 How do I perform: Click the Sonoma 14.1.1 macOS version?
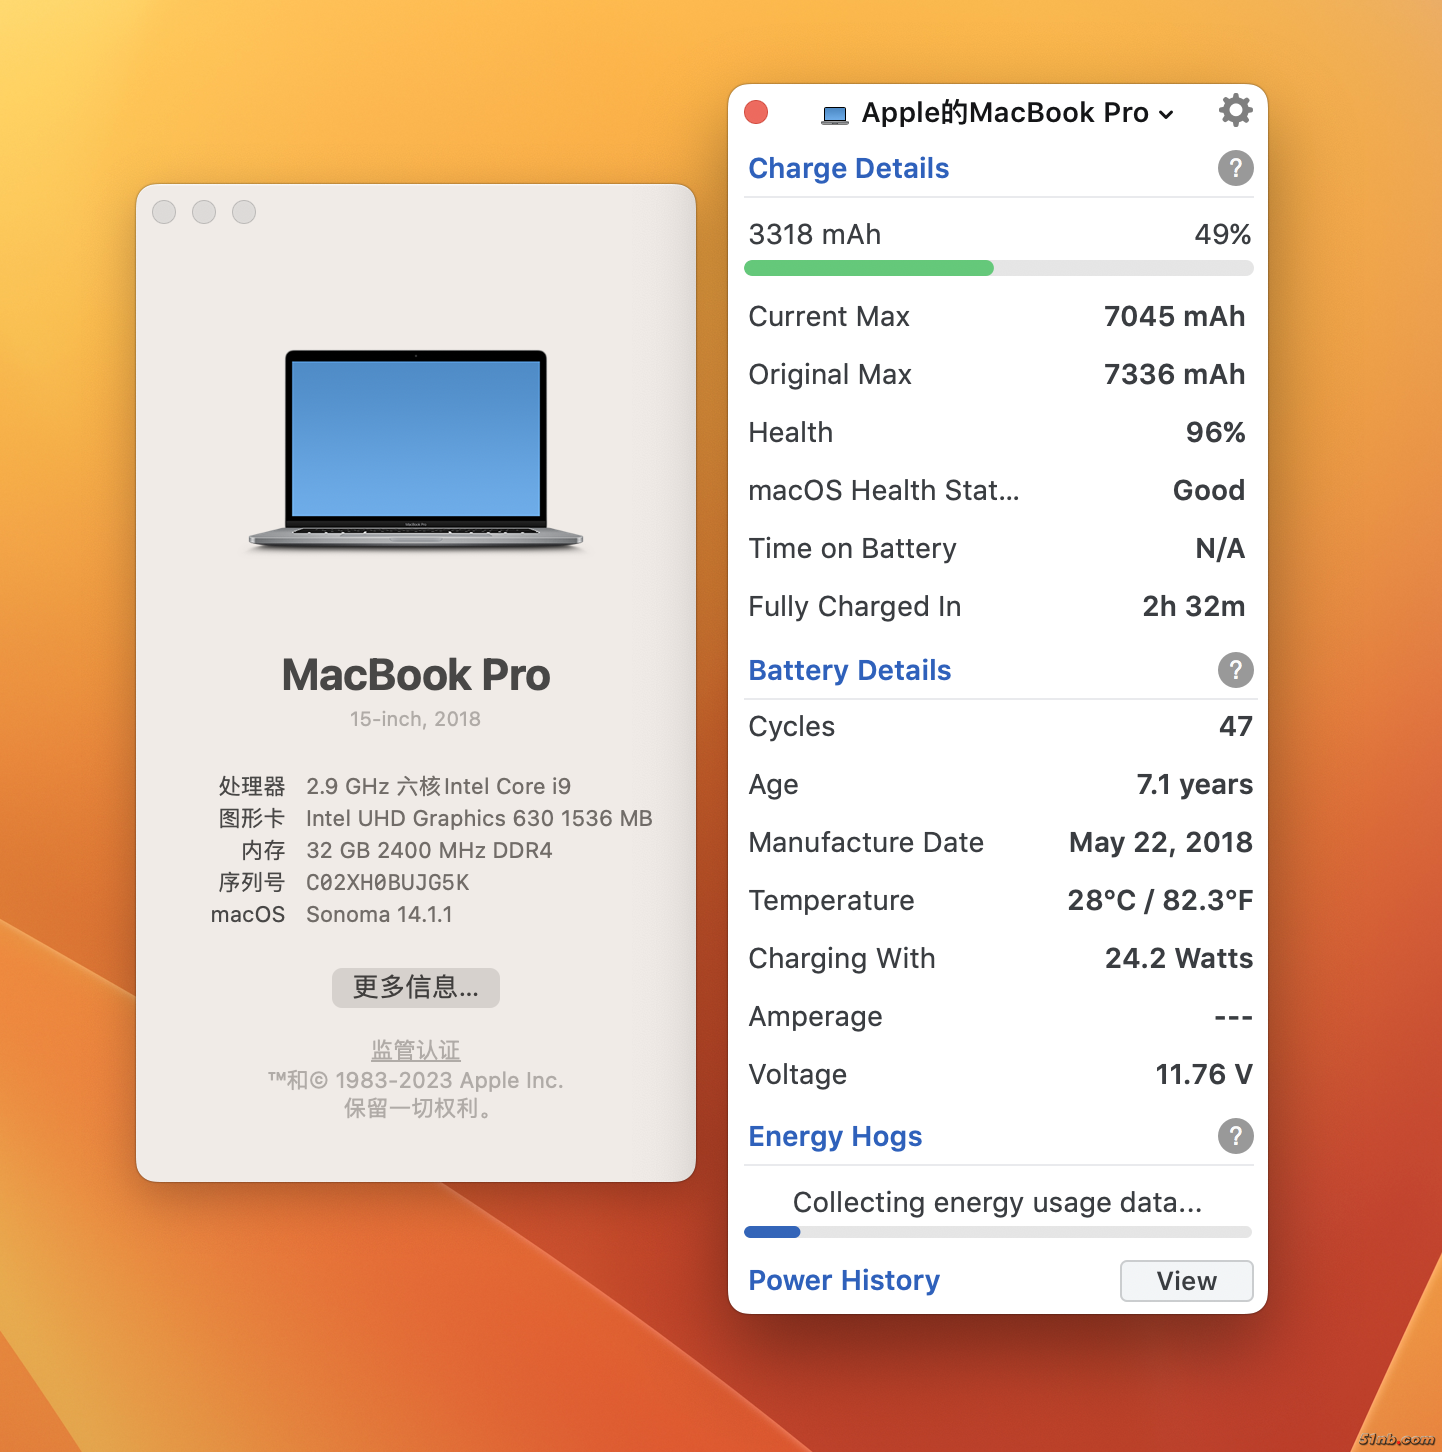click(x=379, y=914)
